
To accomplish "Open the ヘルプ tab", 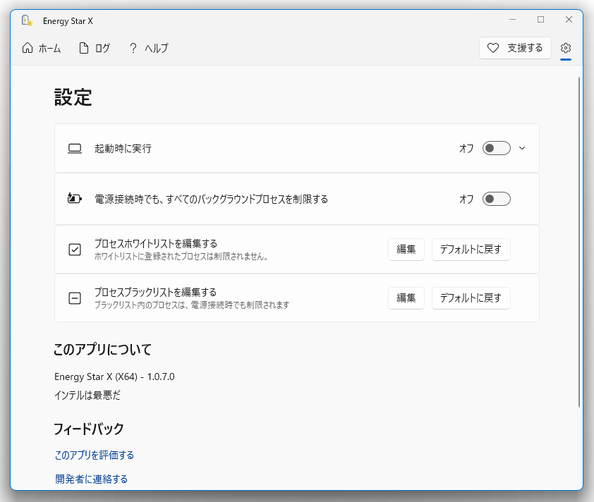I will point(149,48).
